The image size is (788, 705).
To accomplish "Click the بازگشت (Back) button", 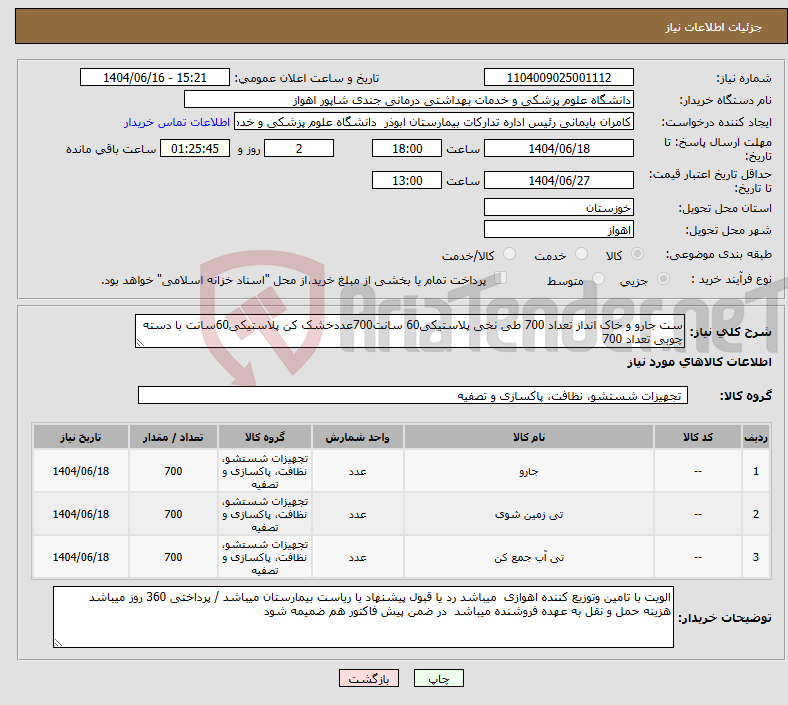I will click(370, 678).
